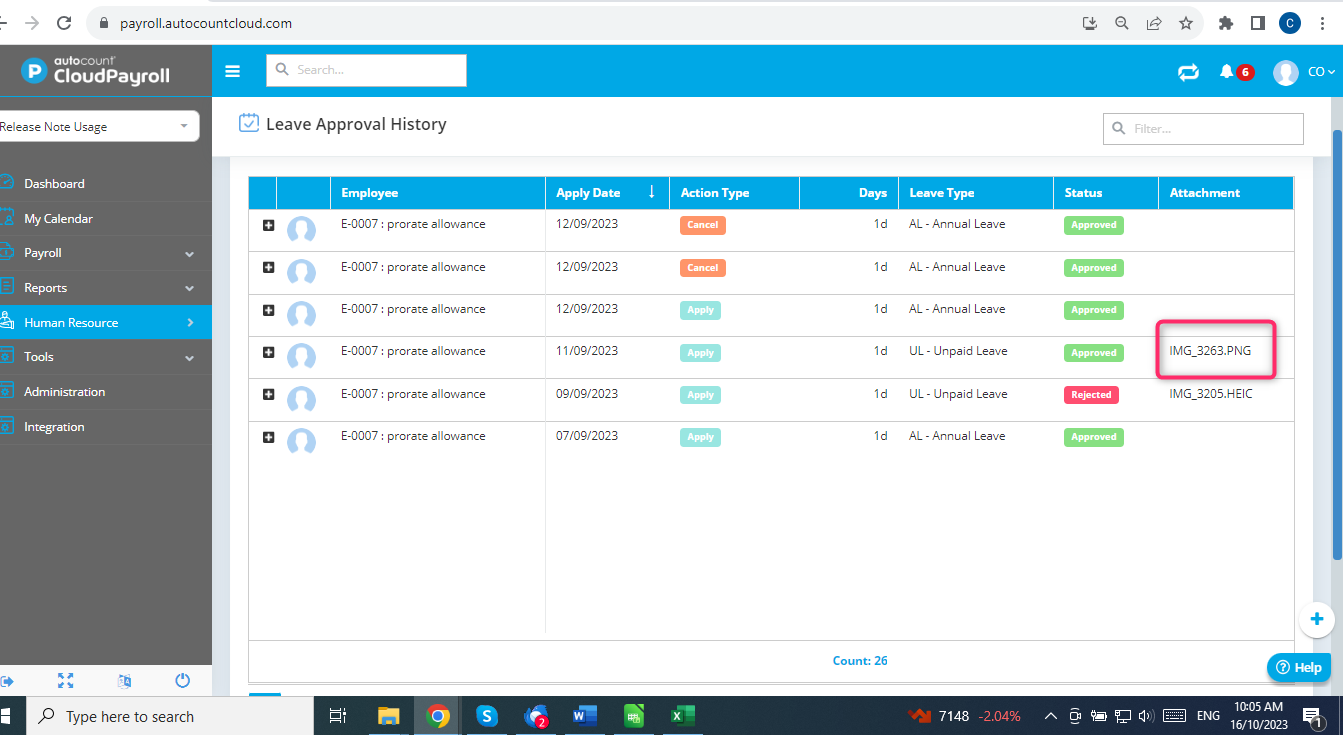1343x735 pixels.
Task: Expand the 09/09/2023 rejected row
Action: [x=268, y=395]
